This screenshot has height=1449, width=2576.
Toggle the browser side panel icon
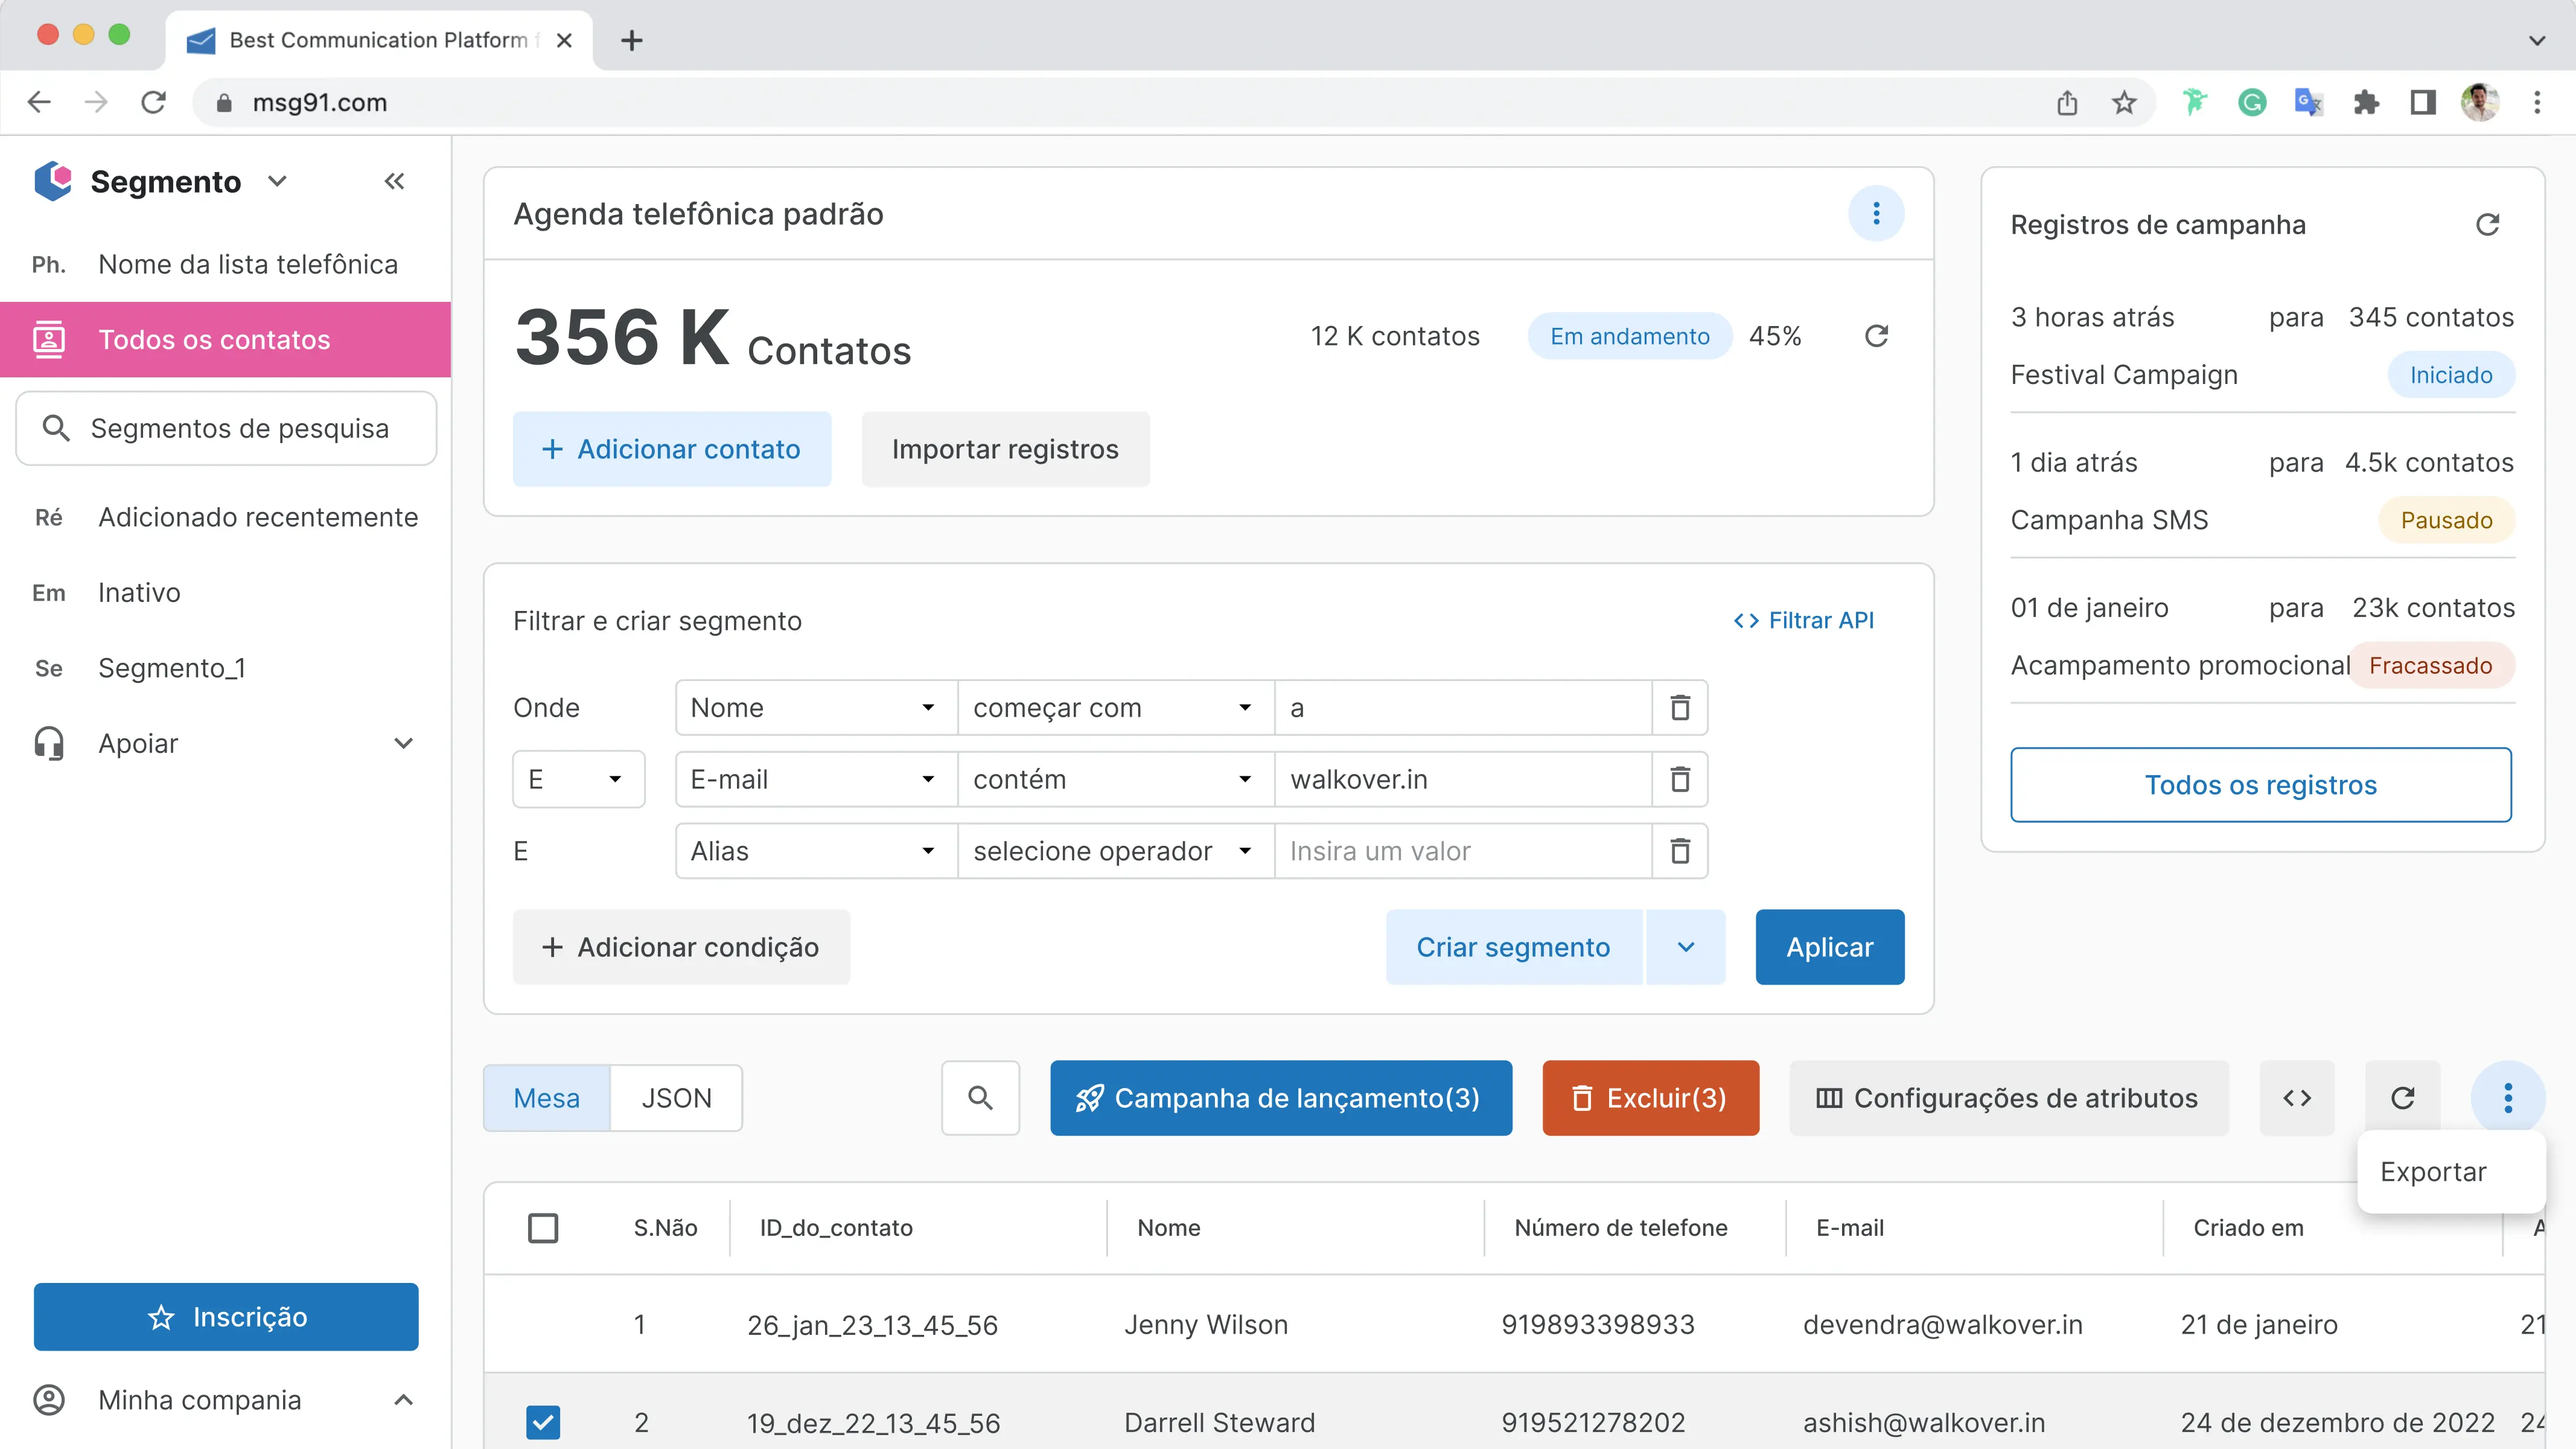(2423, 102)
